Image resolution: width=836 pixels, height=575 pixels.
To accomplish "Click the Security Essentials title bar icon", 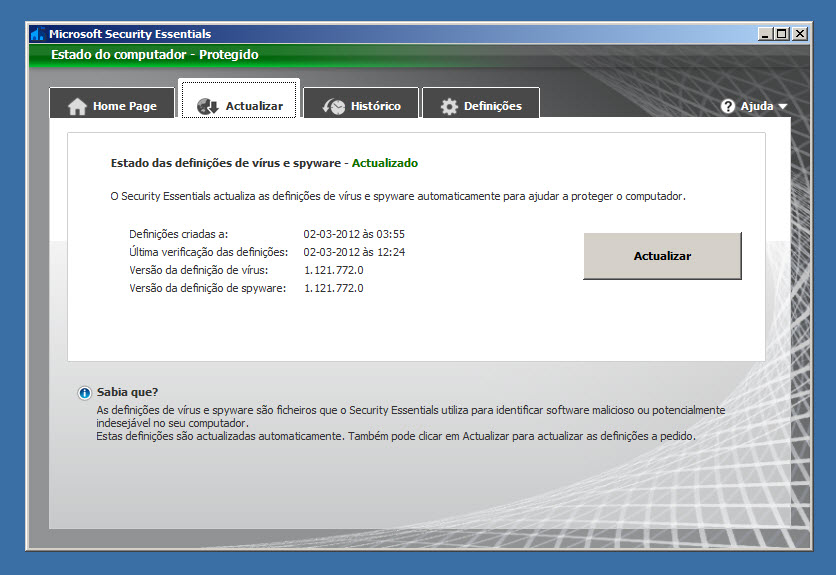I will tap(37, 34).
